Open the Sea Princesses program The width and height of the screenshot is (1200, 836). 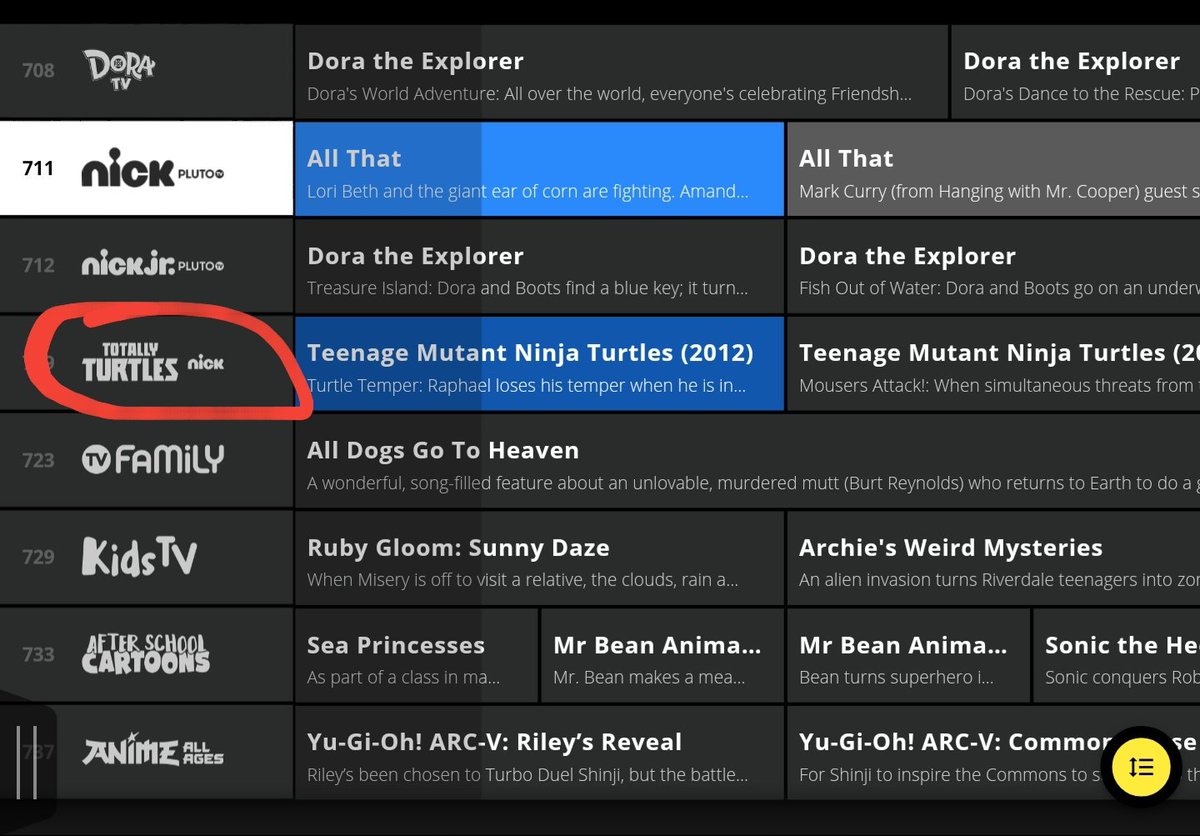click(416, 655)
